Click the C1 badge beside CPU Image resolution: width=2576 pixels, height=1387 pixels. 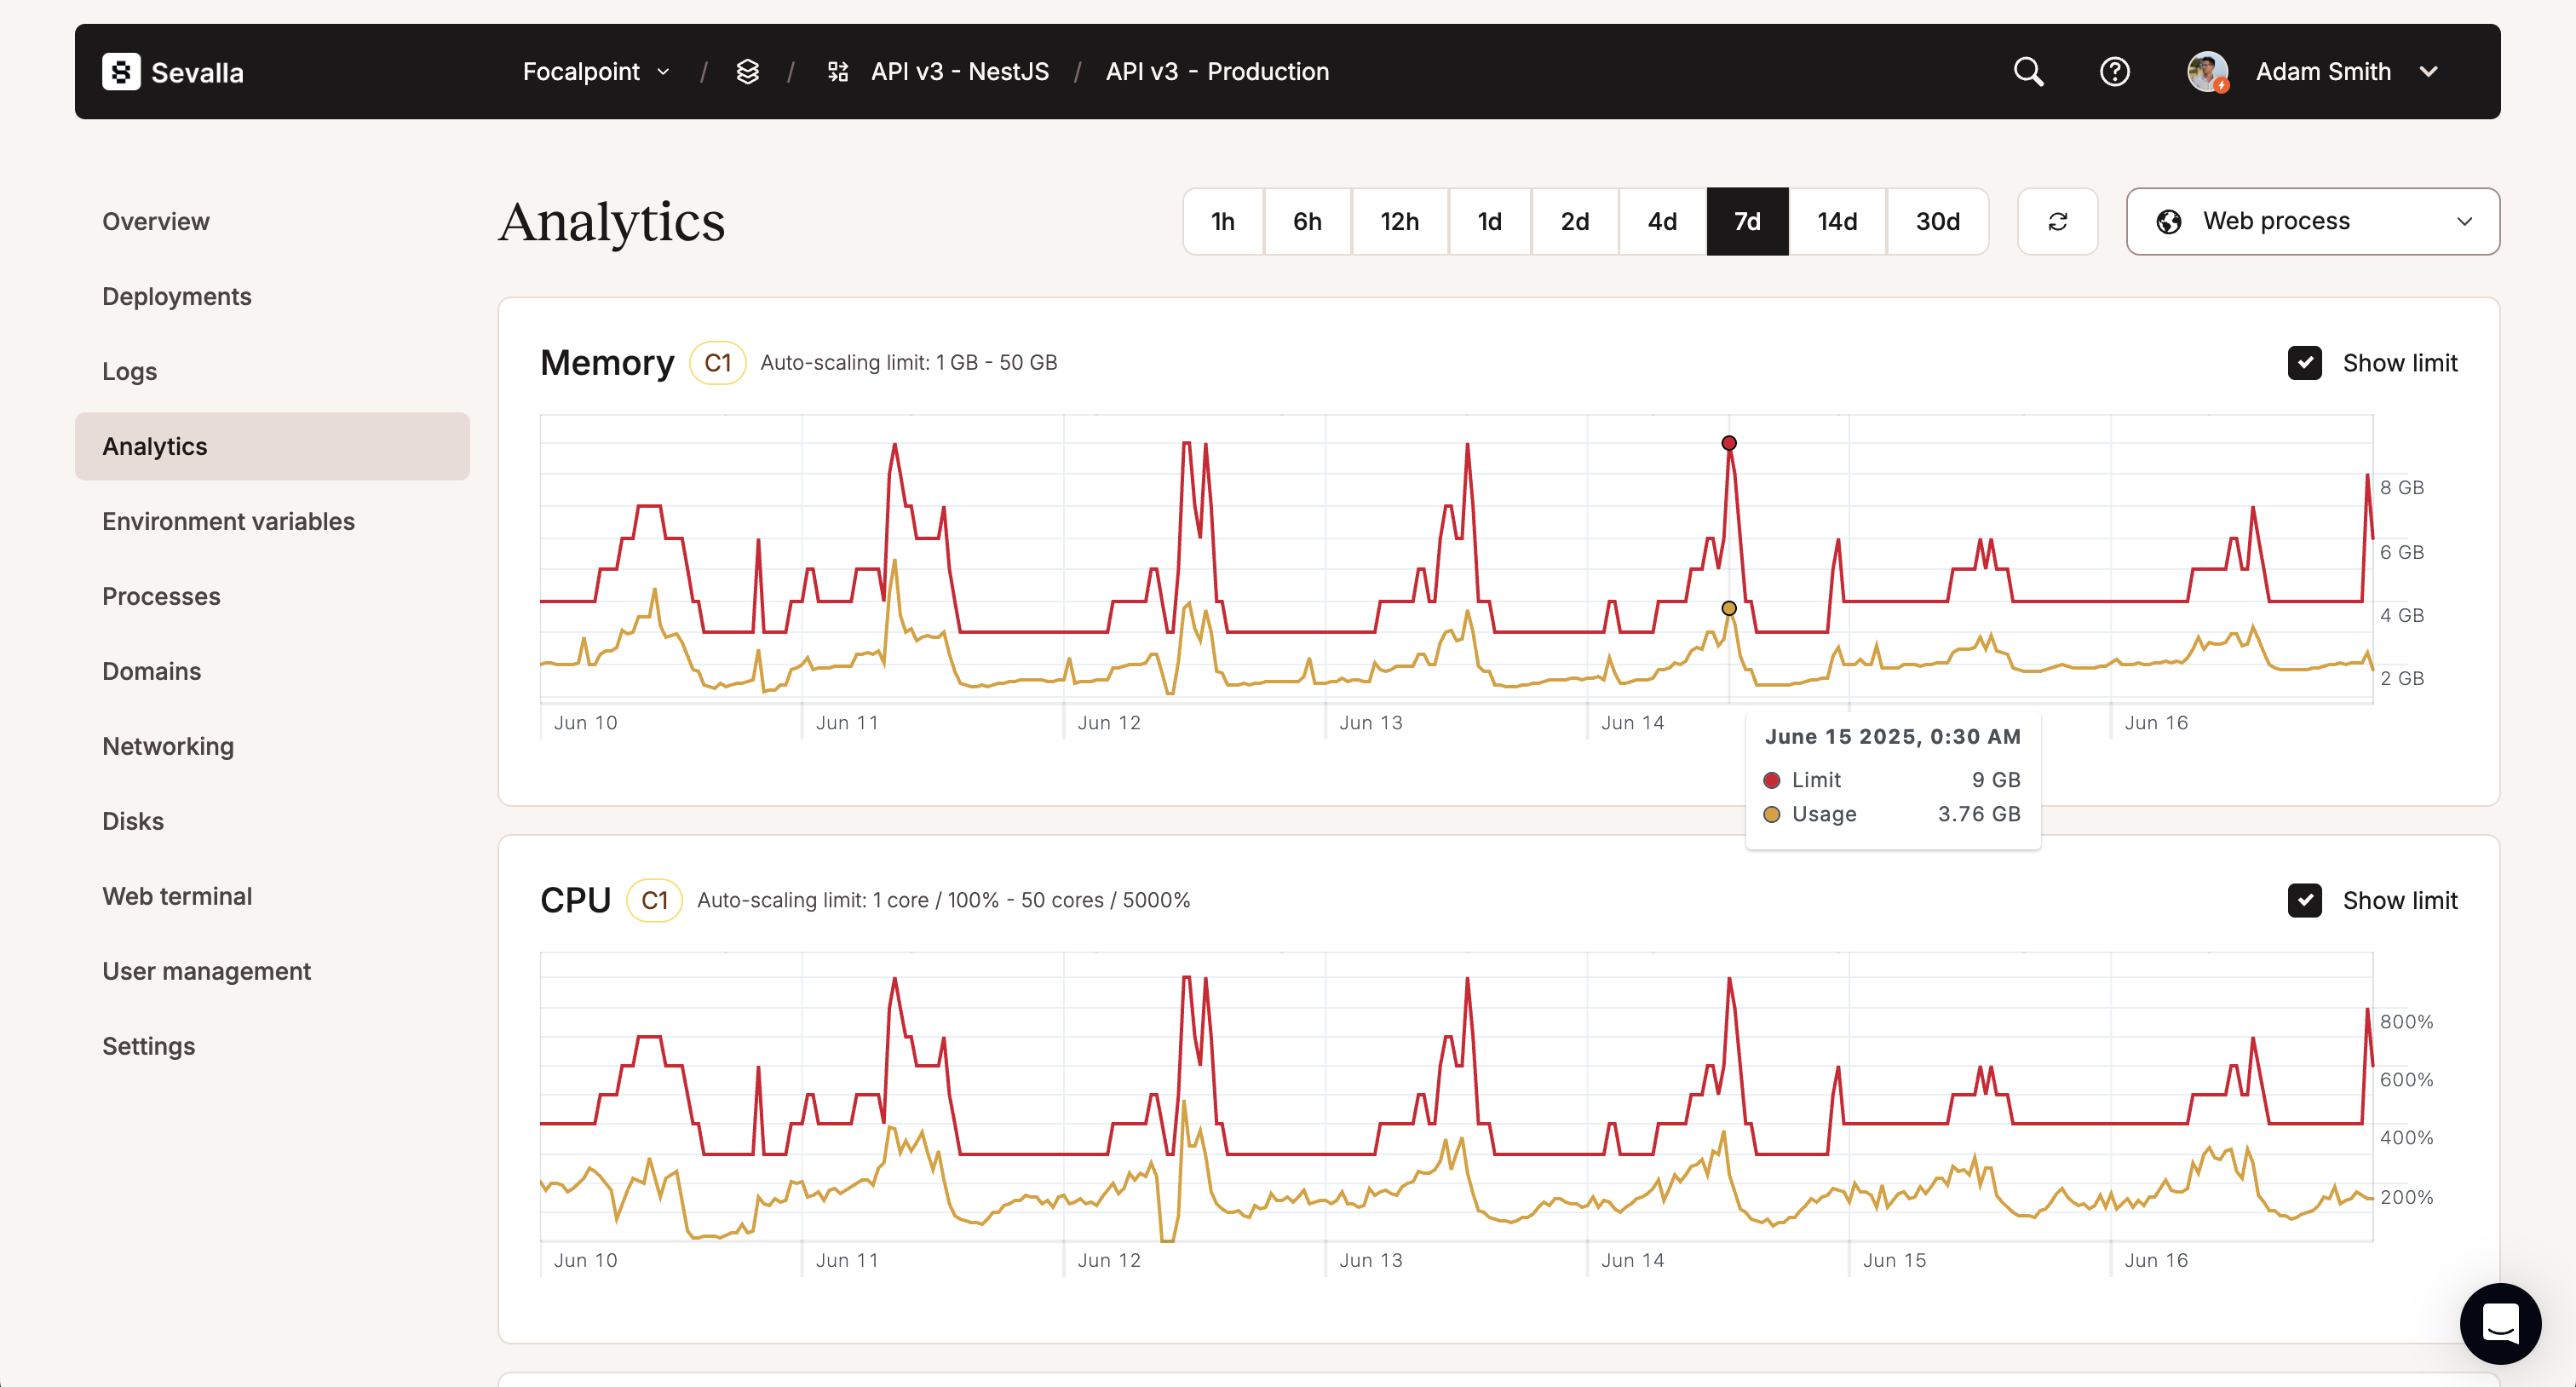pos(654,900)
